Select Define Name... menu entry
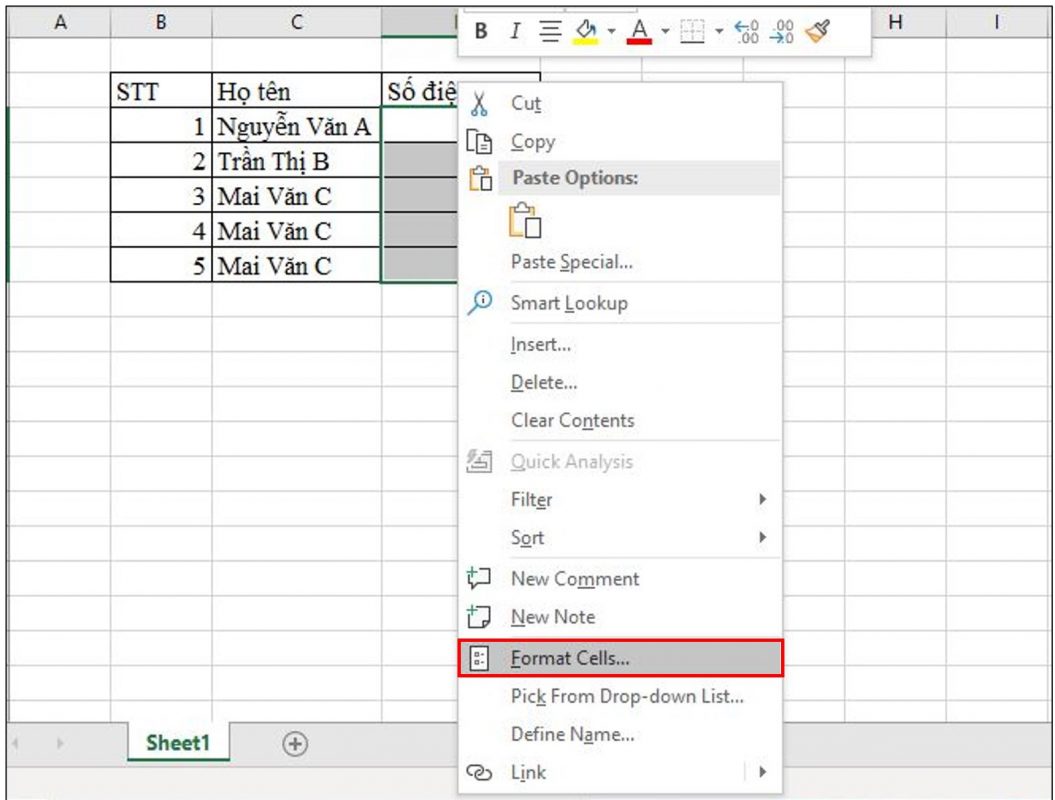The height and width of the screenshot is (800, 1055). pos(620,734)
